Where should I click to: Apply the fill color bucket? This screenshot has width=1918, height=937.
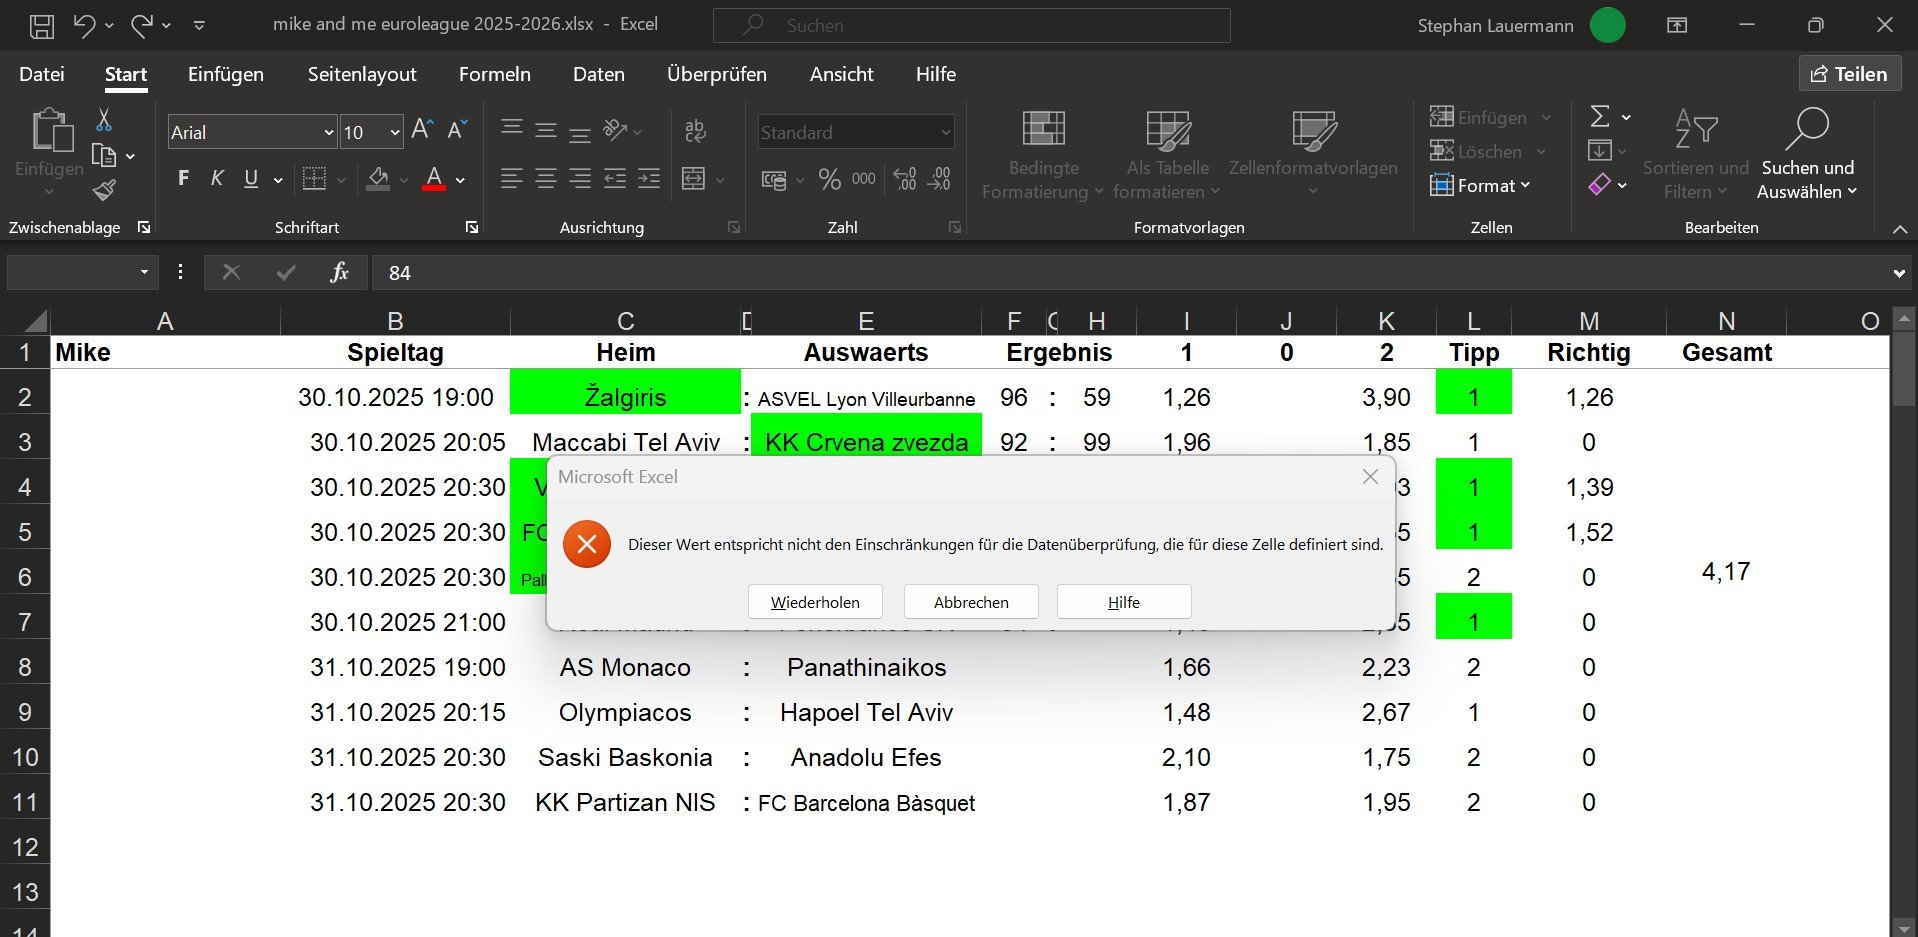pyautogui.click(x=379, y=179)
